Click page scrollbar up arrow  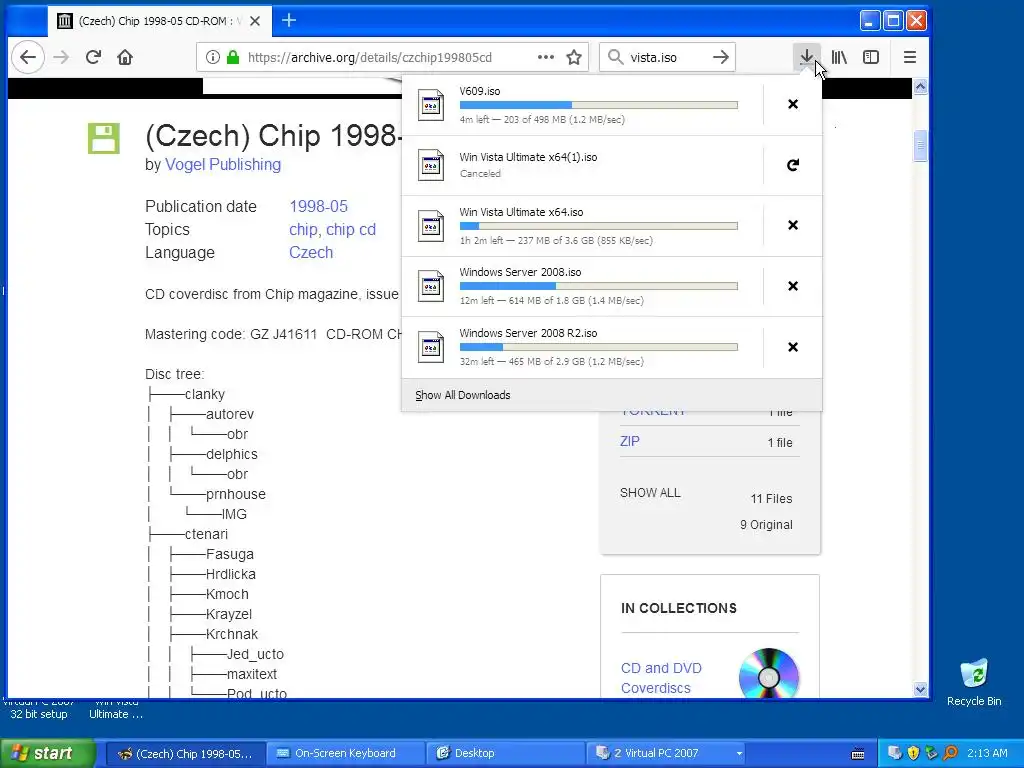(x=920, y=86)
